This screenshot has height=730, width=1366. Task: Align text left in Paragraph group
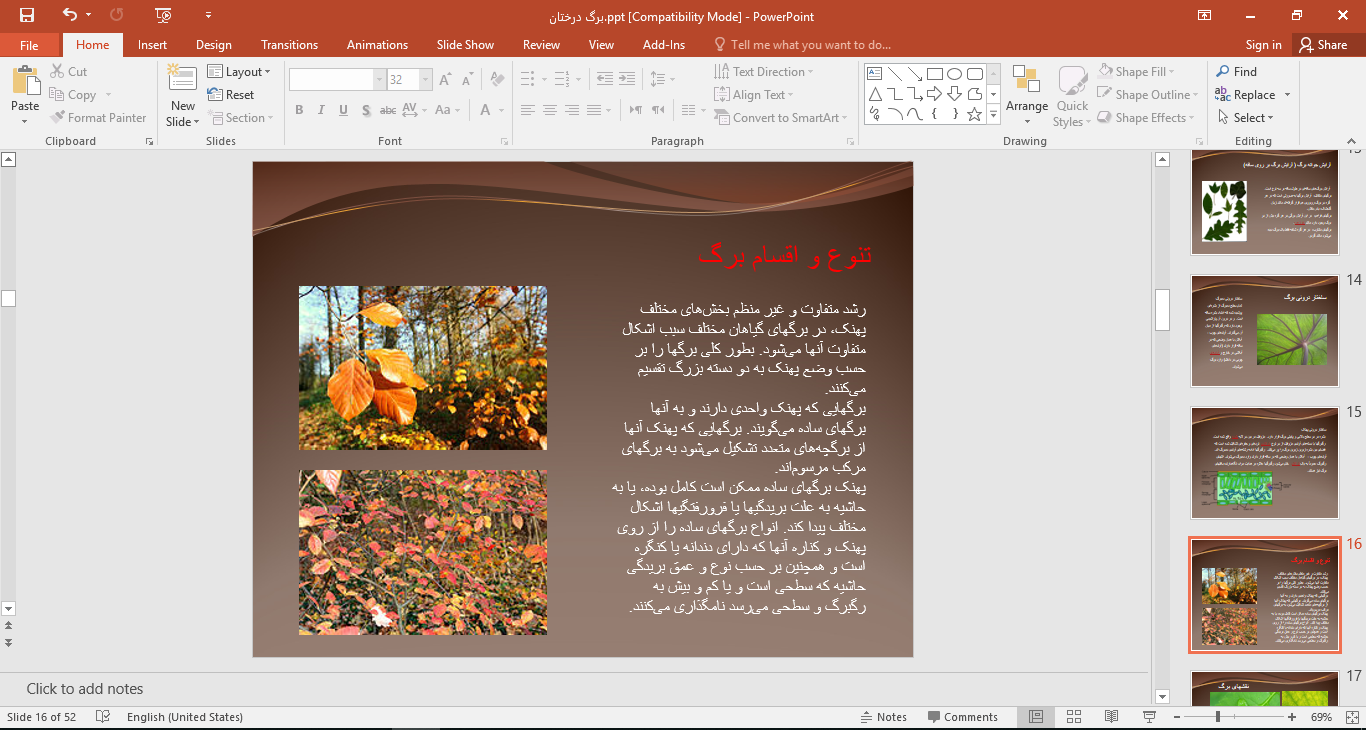point(527,110)
